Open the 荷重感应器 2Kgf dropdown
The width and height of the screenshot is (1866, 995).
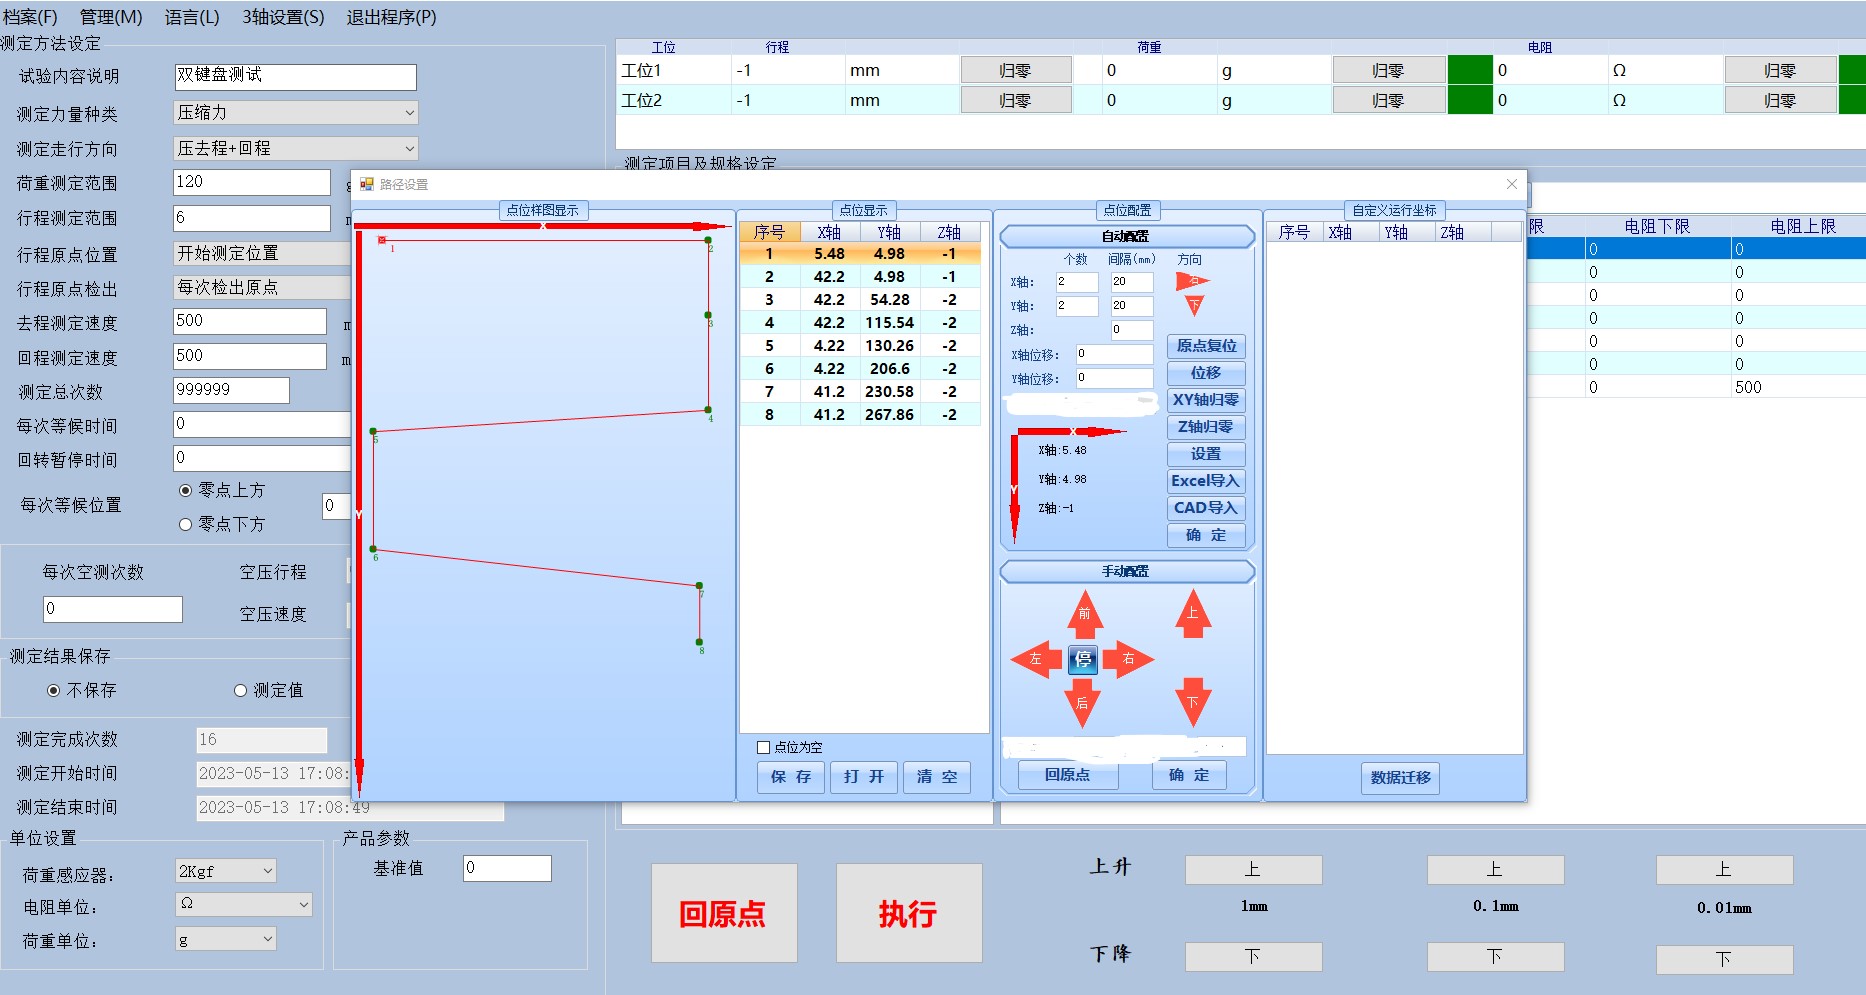coord(226,871)
